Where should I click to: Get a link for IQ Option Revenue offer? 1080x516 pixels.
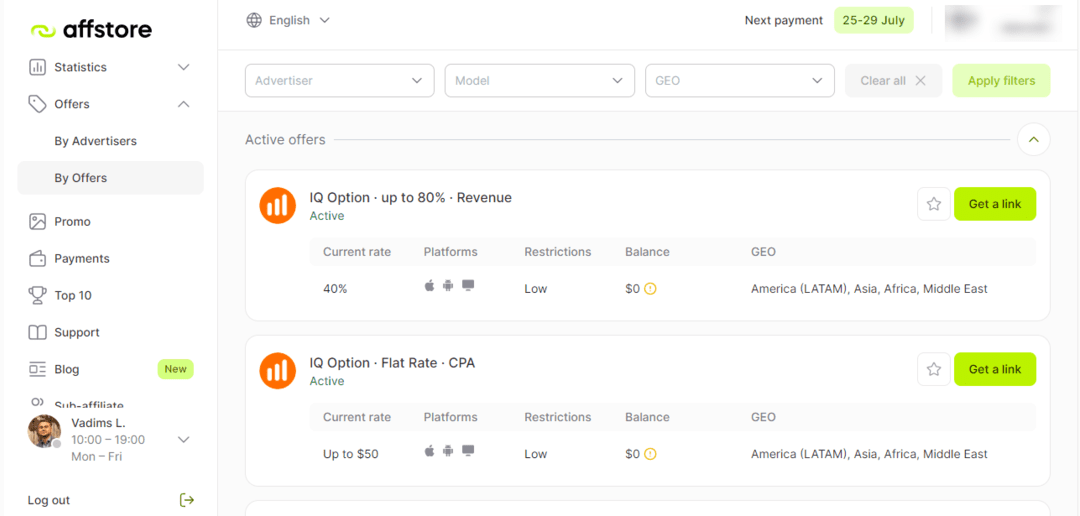coord(994,204)
